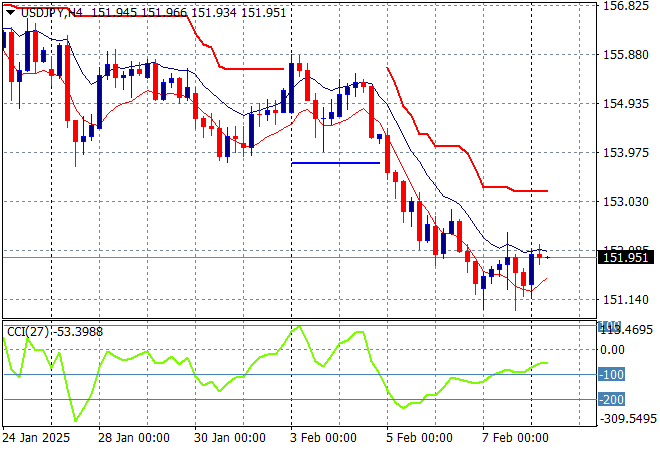Screen dimensions: 660x450
Task: Select the short blue horizontal line
Action: 335,163
